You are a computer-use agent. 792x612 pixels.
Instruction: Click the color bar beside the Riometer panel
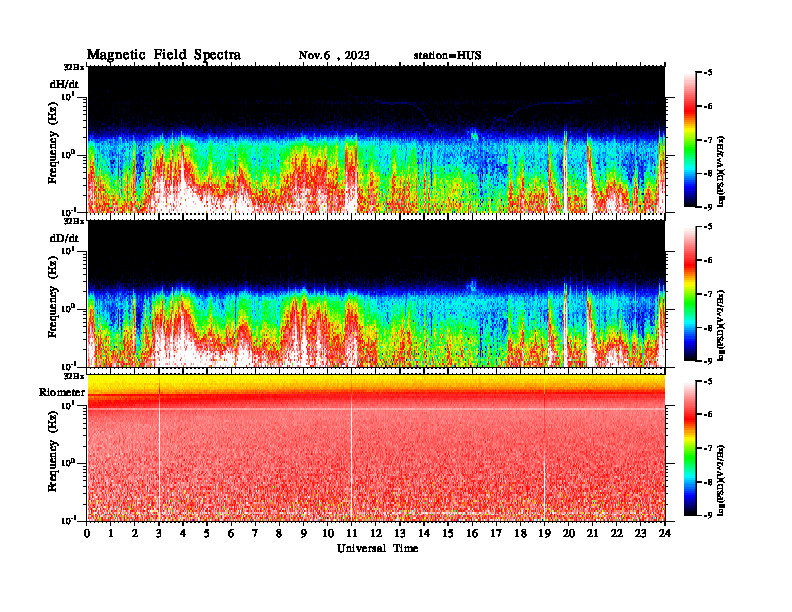click(690, 448)
